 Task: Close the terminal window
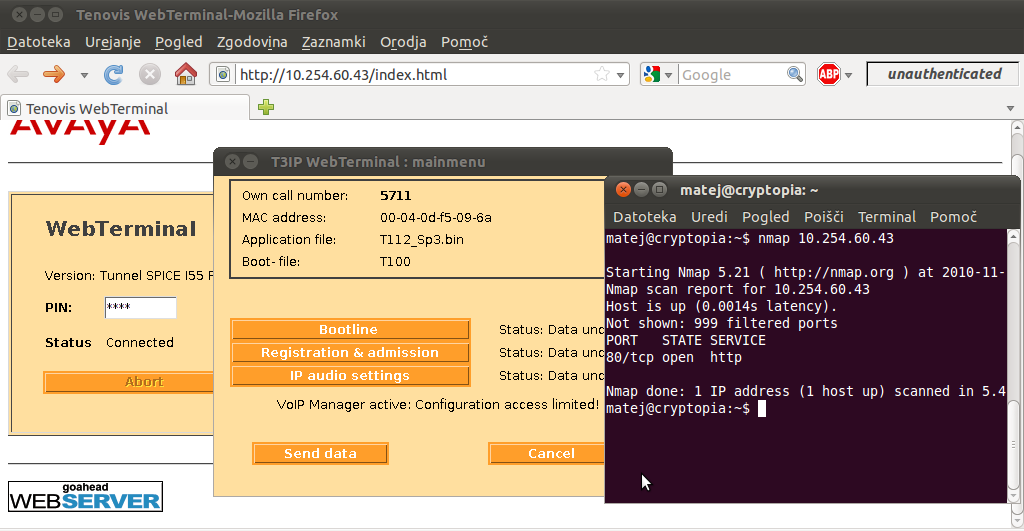(623, 189)
